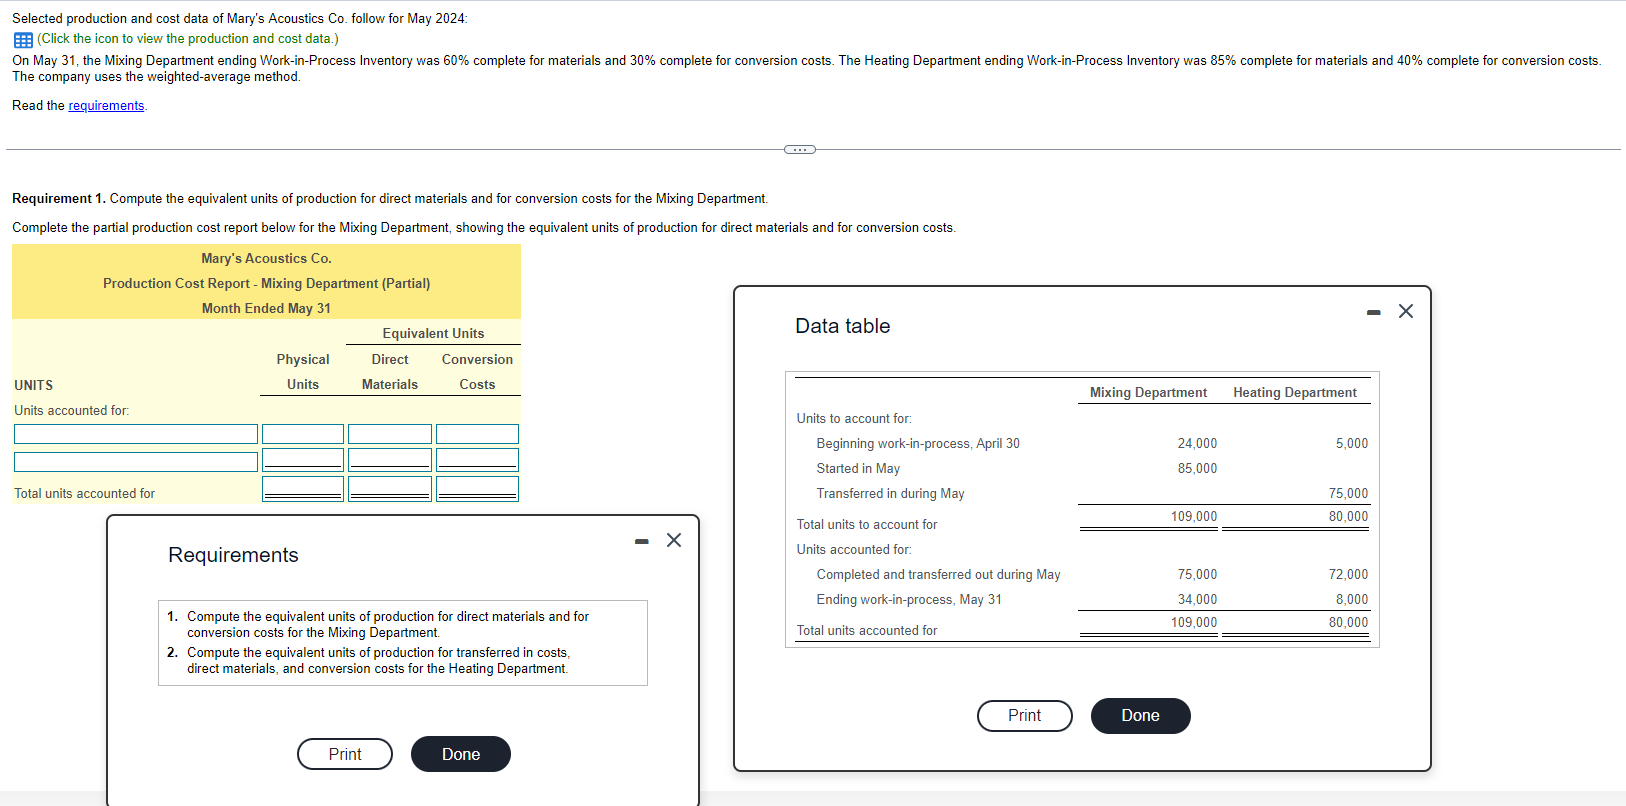Viewport: 1626px width, 806px height.
Task: Close the Requirements dialog
Action: pos(674,540)
